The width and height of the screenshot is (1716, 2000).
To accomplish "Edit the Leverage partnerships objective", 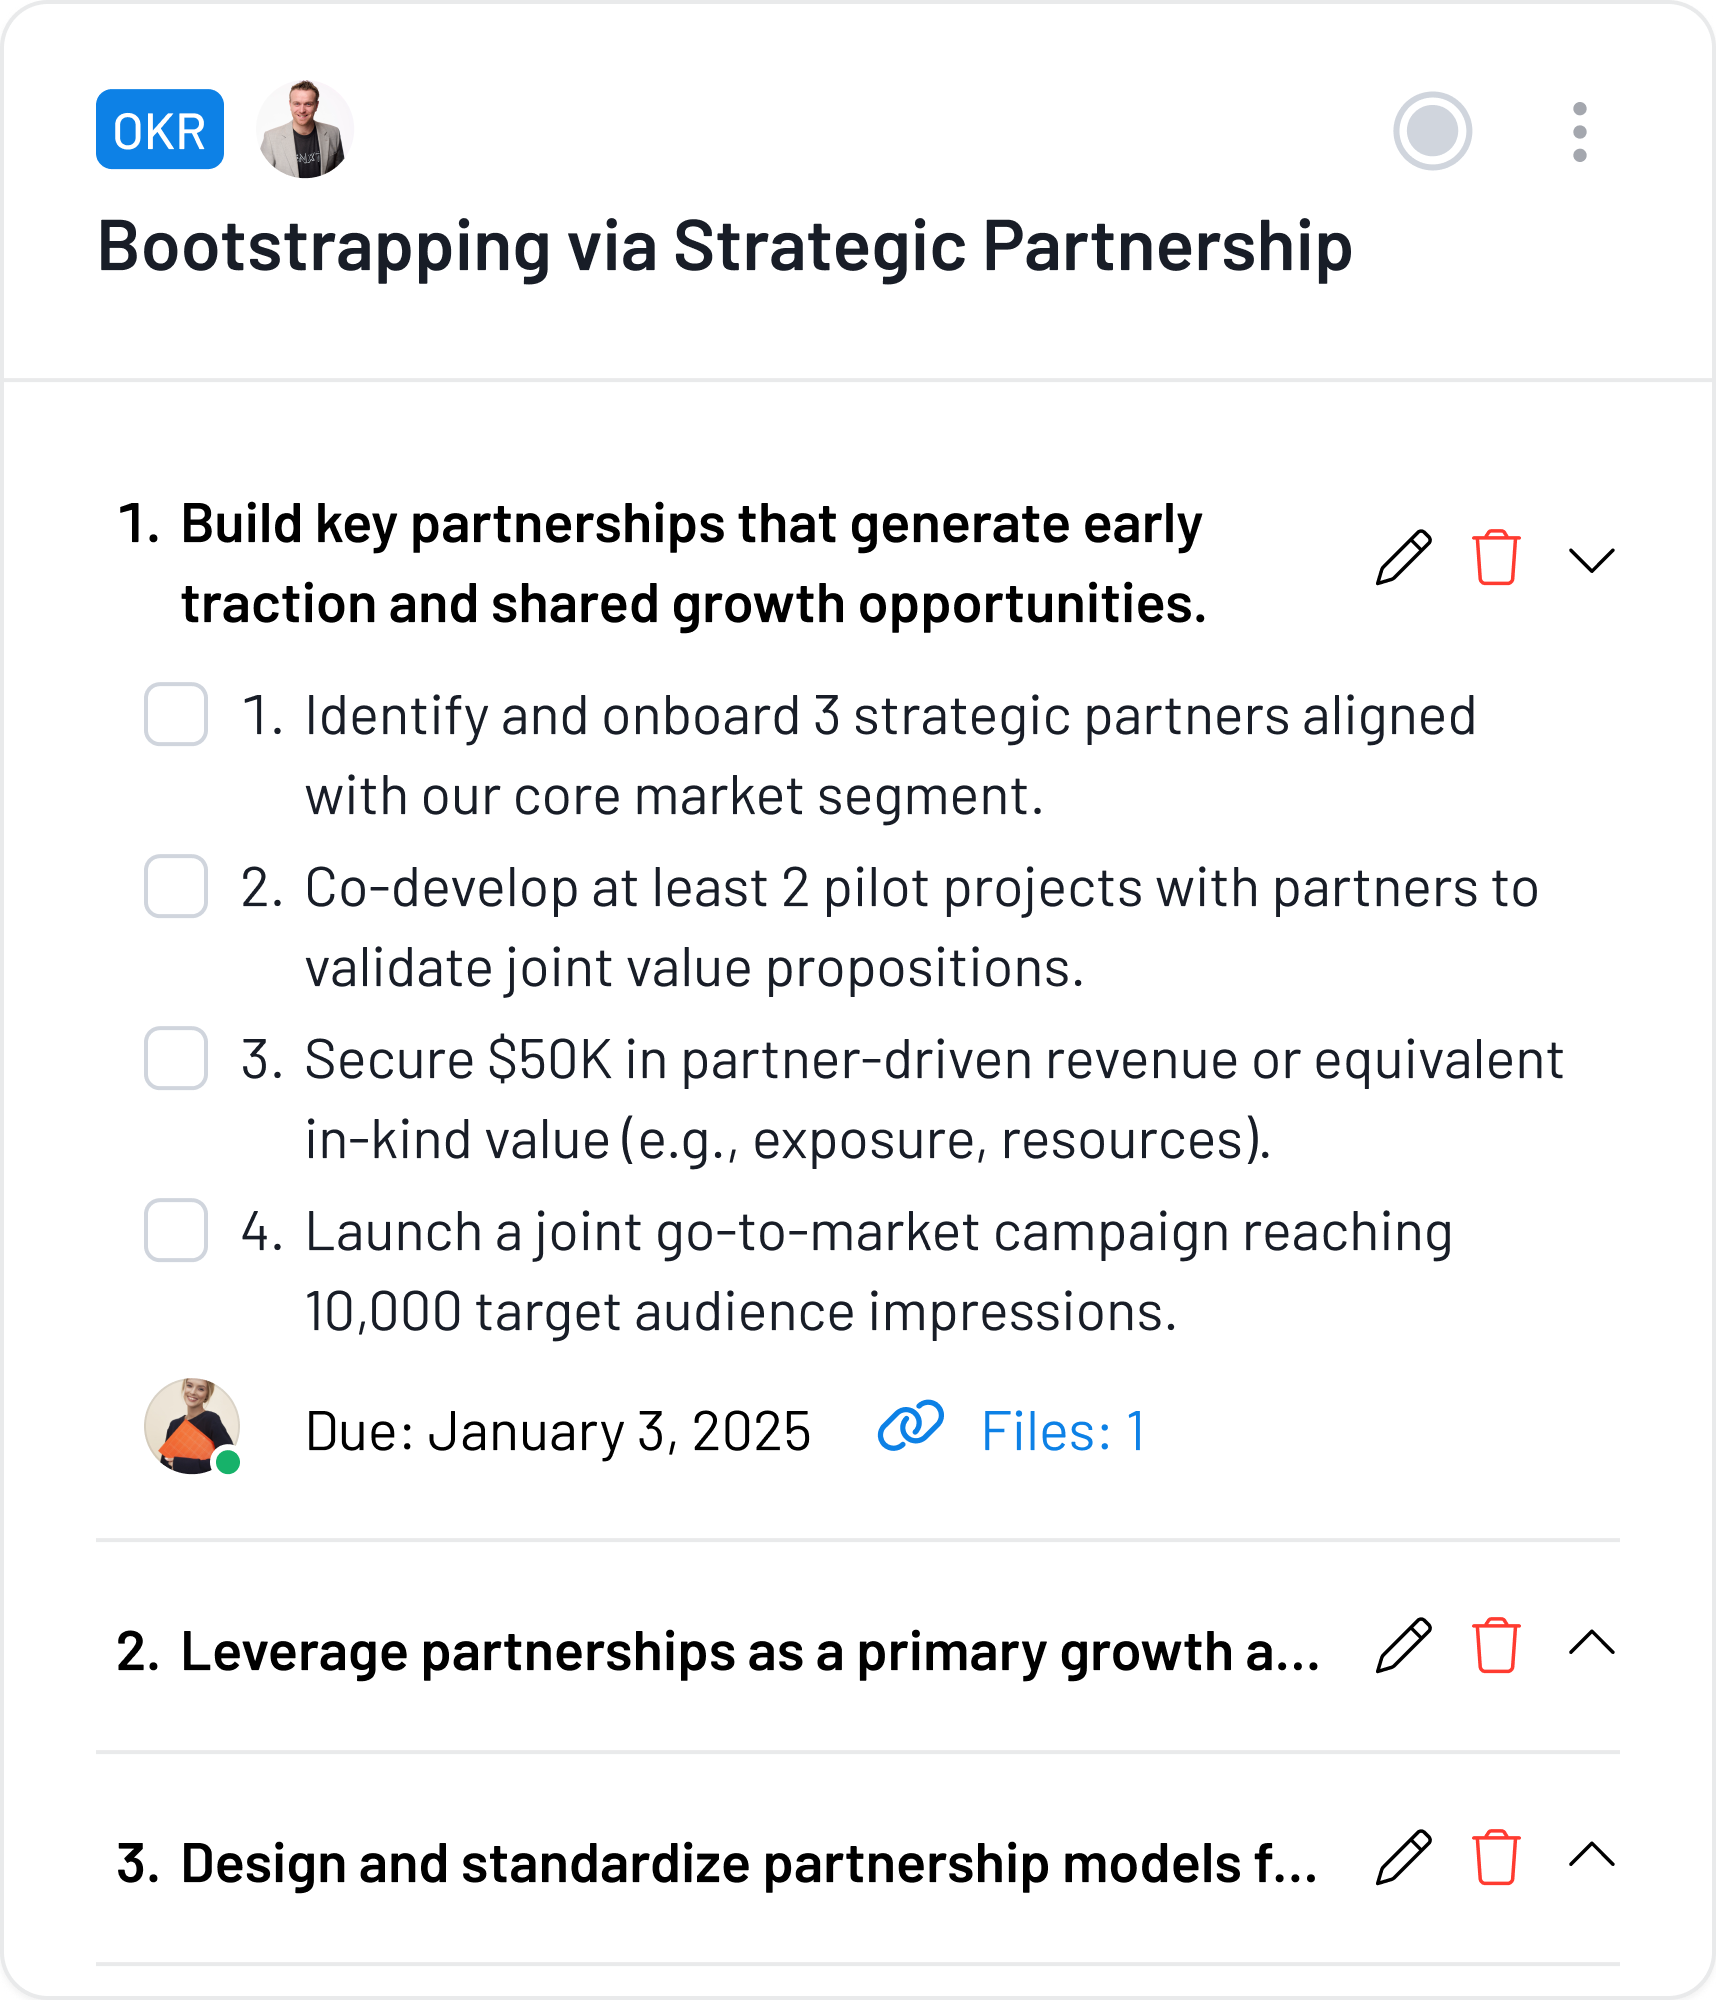I will (x=1403, y=1645).
